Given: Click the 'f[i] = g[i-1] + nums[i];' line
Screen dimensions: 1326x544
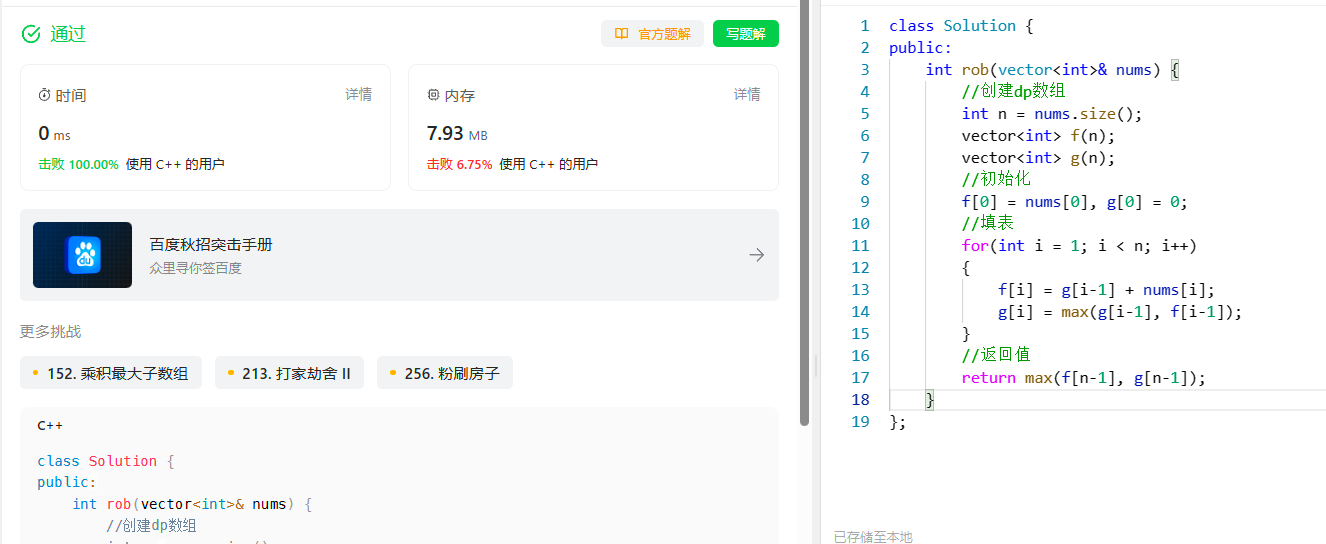Looking at the screenshot, I should pos(1107,290).
